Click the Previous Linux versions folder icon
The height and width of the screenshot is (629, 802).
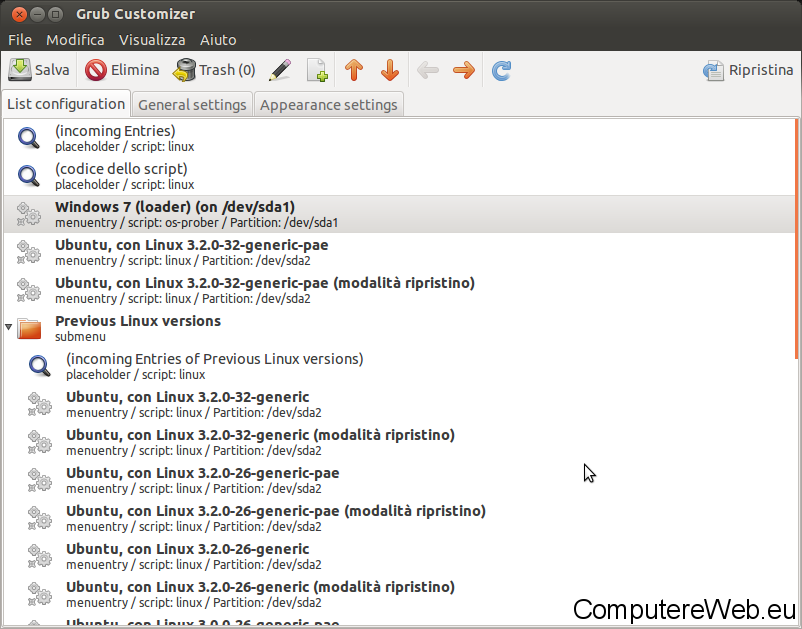(29, 328)
